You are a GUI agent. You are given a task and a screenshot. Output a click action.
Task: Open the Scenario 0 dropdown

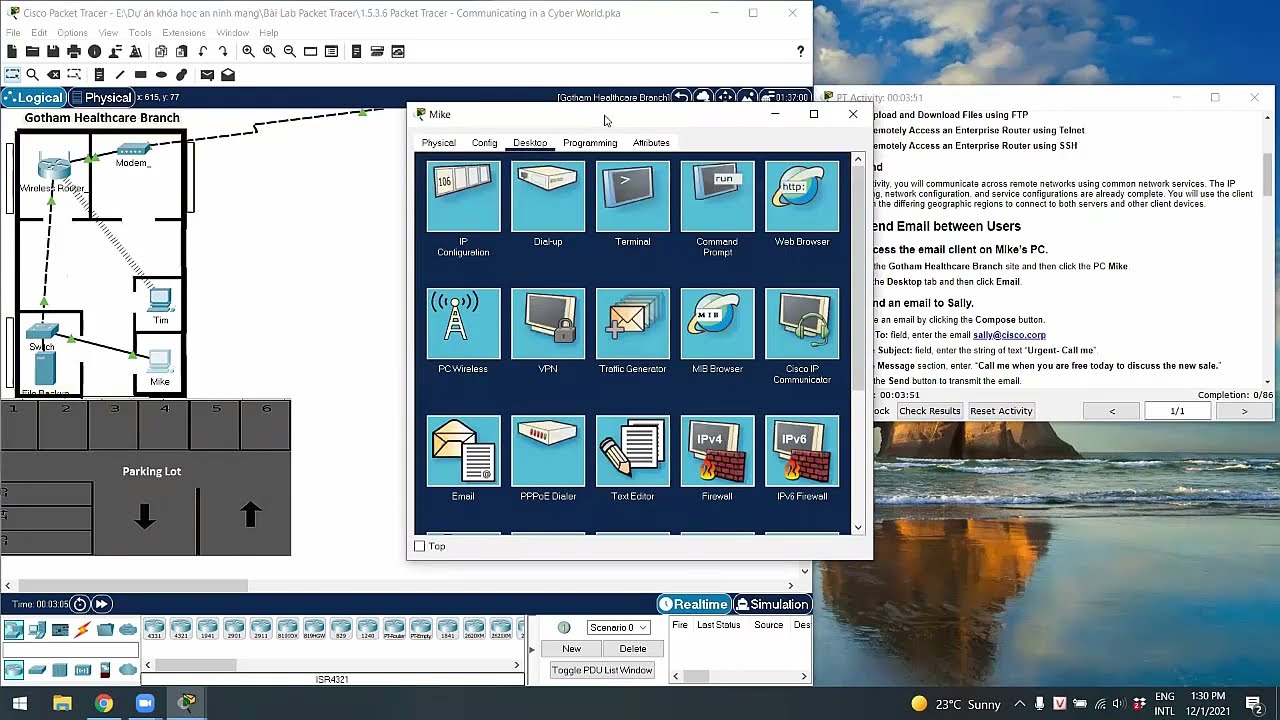pos(618,627)
